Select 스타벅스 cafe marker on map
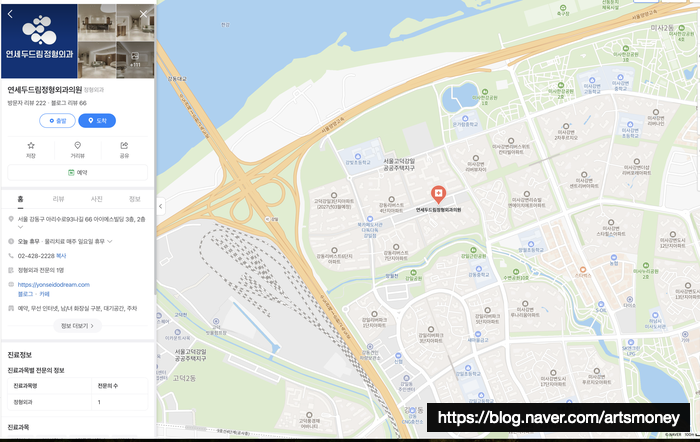This screenshot has width=700, height=442. pyautogui.click(x=583, y=270)
